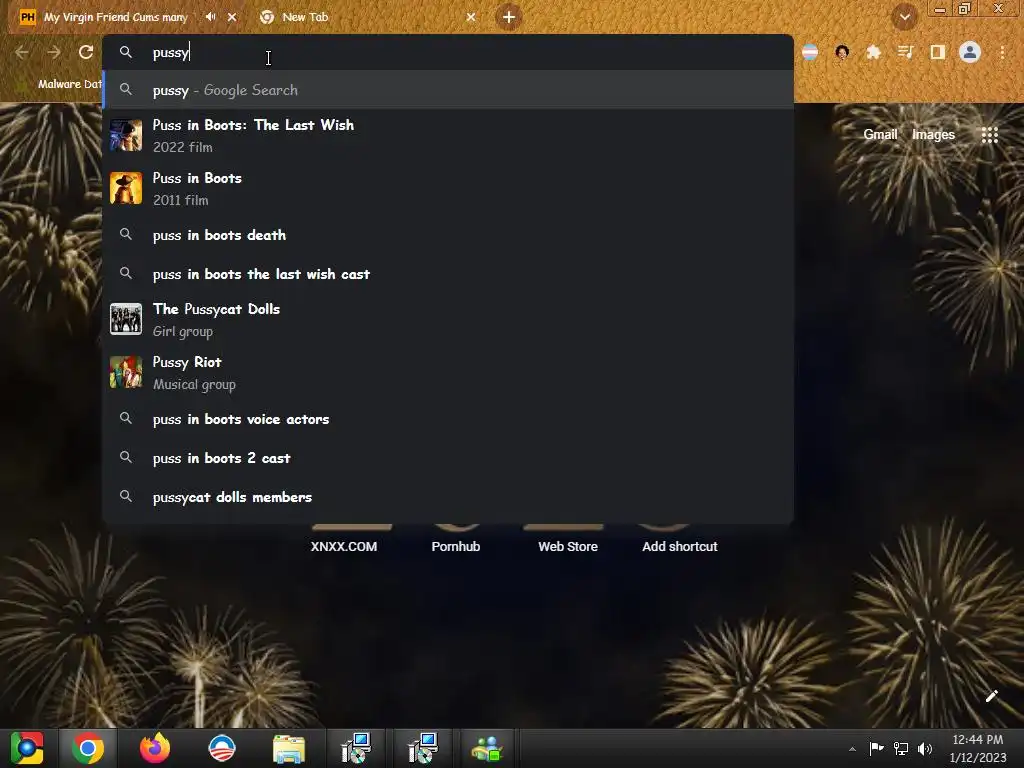Click the Add shortcut tile

click(680, 539)
